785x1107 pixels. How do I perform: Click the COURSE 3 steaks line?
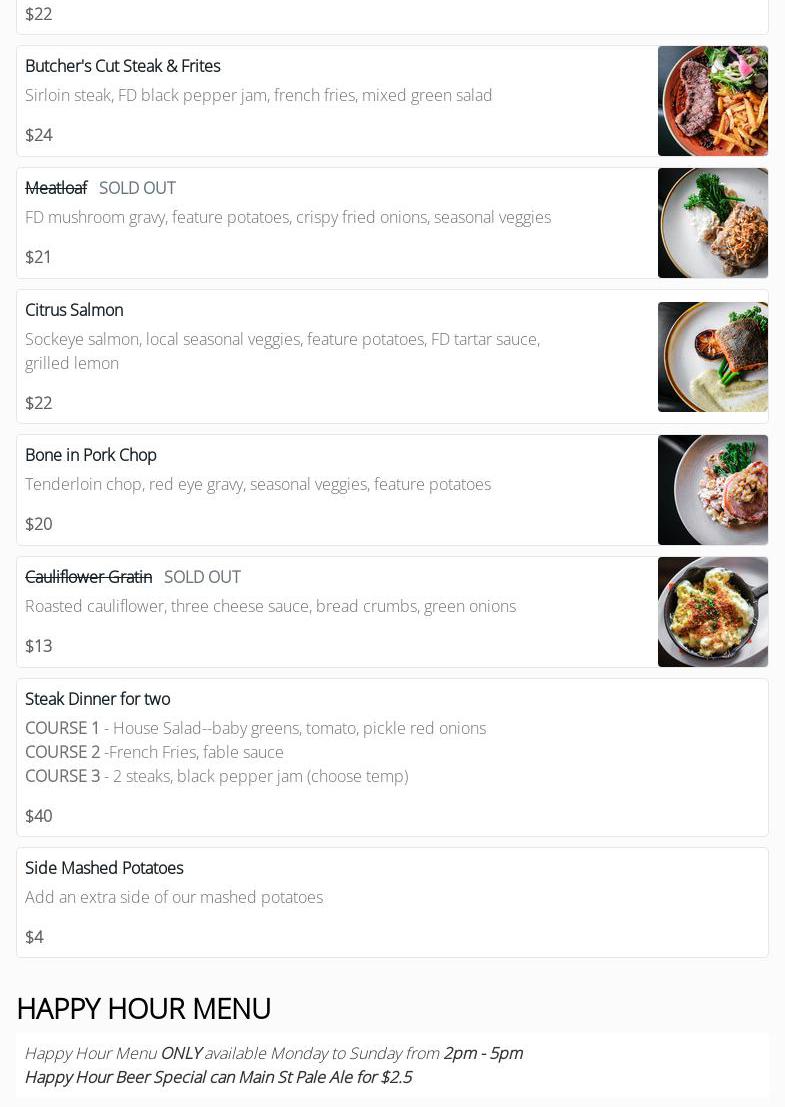(216, 776)
